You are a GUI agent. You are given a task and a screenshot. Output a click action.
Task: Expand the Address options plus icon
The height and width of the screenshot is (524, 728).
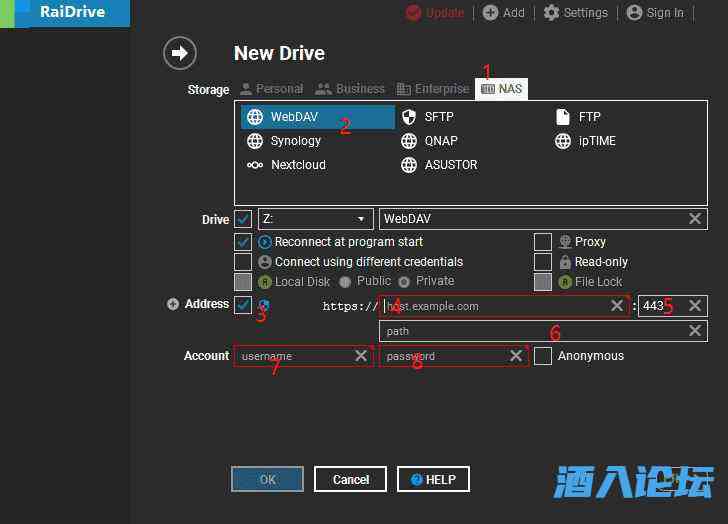173,304
